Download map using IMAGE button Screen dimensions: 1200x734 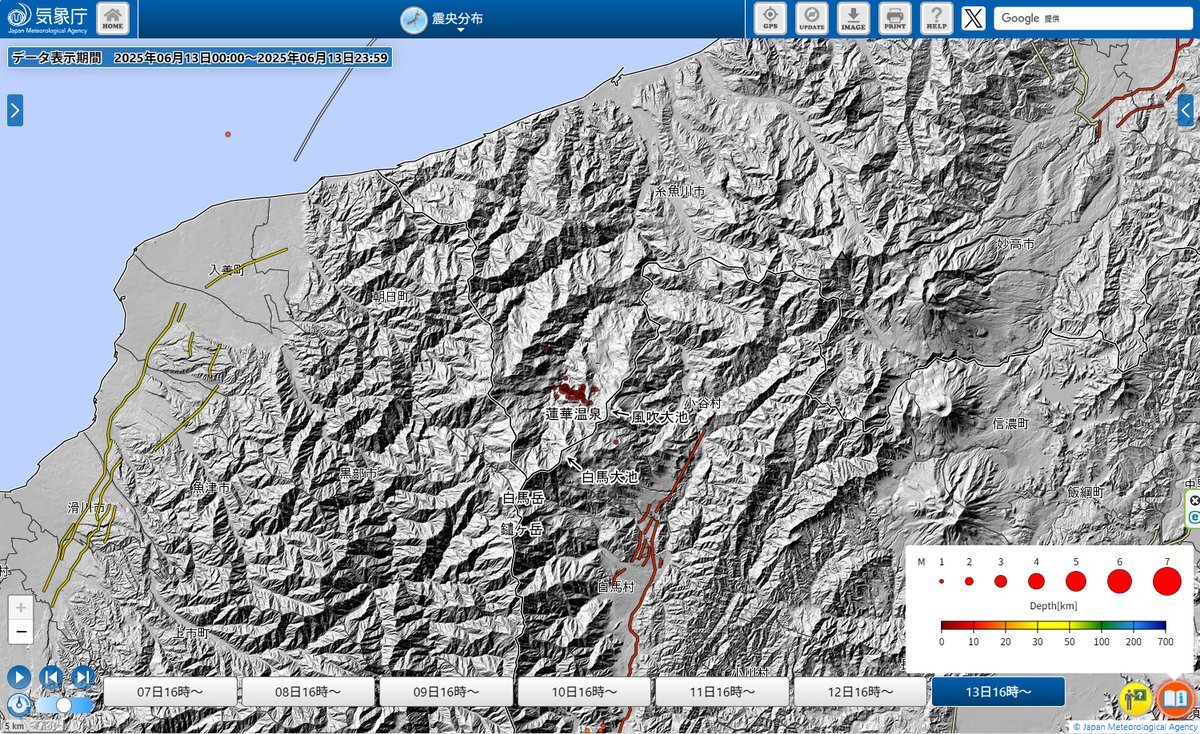(x=853, y=18)
